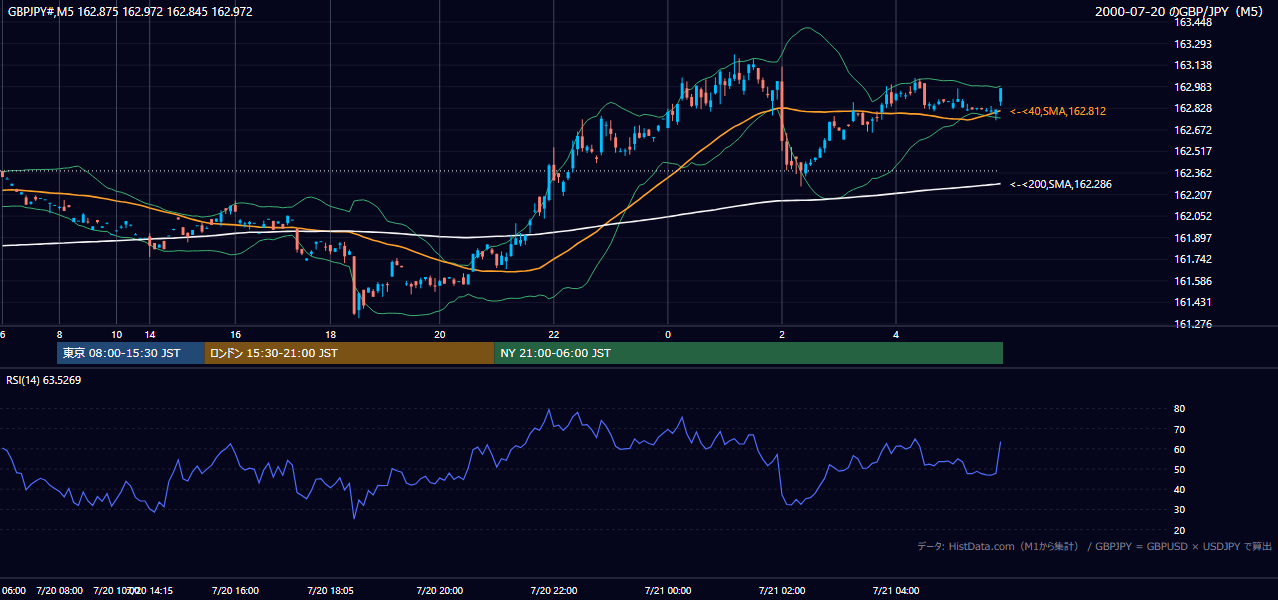
Task: Click price axis value 162.052
Action: pyautogui.click(x=1193, y=216)
